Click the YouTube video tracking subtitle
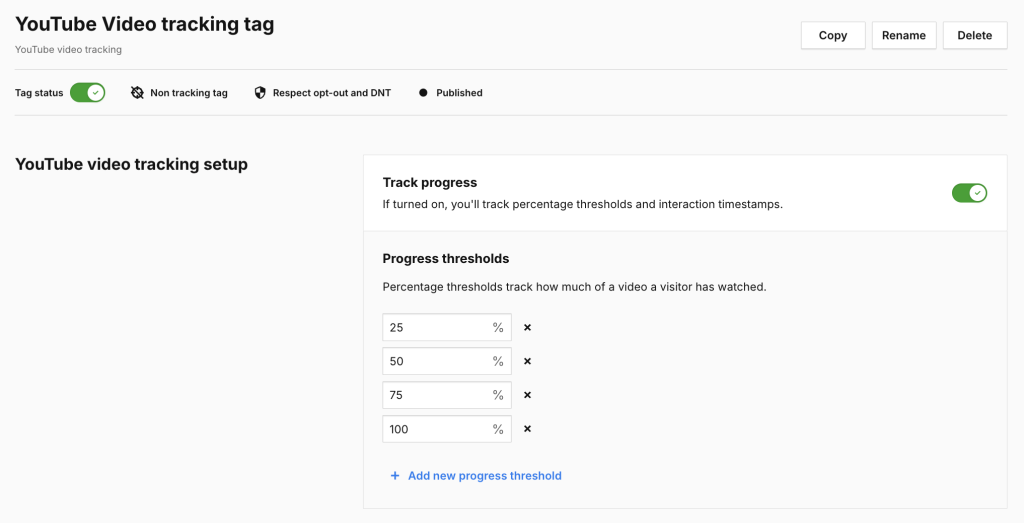1024x523 pixels. coord(69,50)
